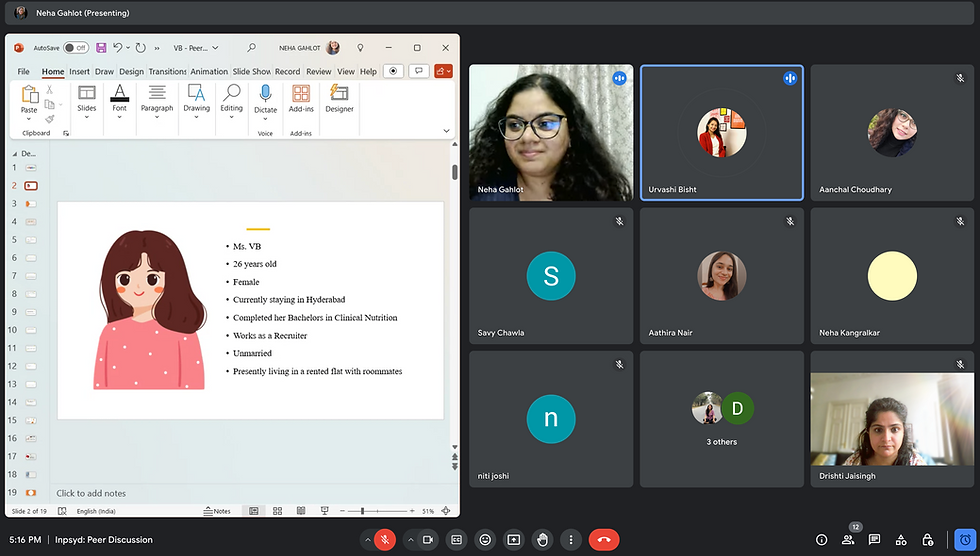Click the Cut scissors icon
Screen dimensions: 980x556
point(49,90)
